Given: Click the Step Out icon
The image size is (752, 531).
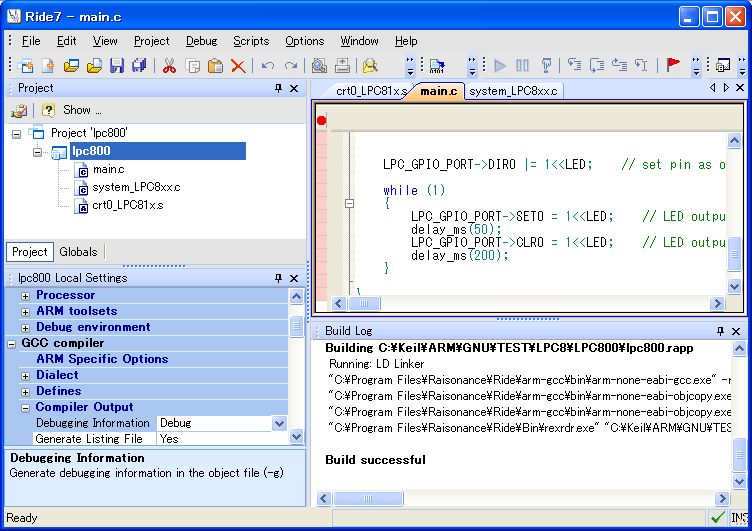Looking at the screenshot, I should pos(619,64).
